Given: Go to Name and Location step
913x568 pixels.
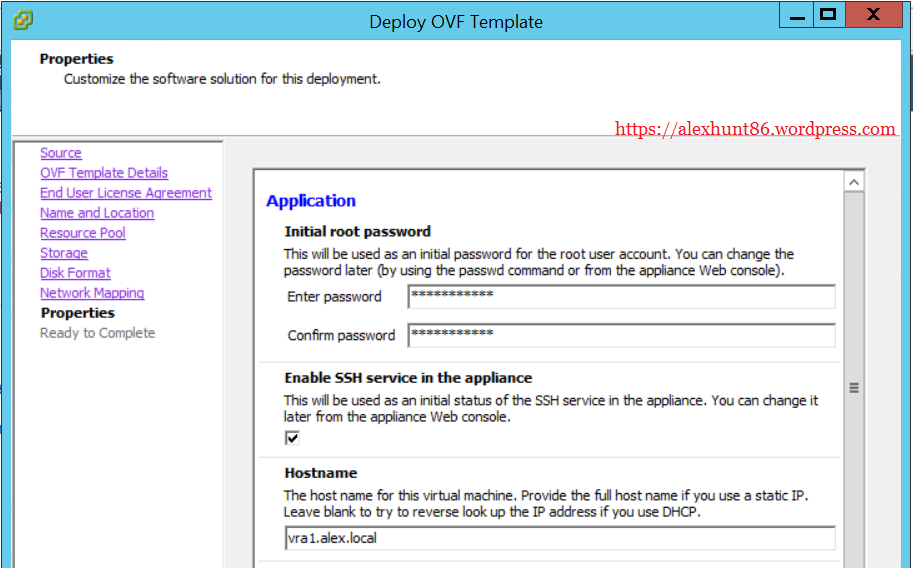Looking at the screenshot, I should (x=97, y=213).
